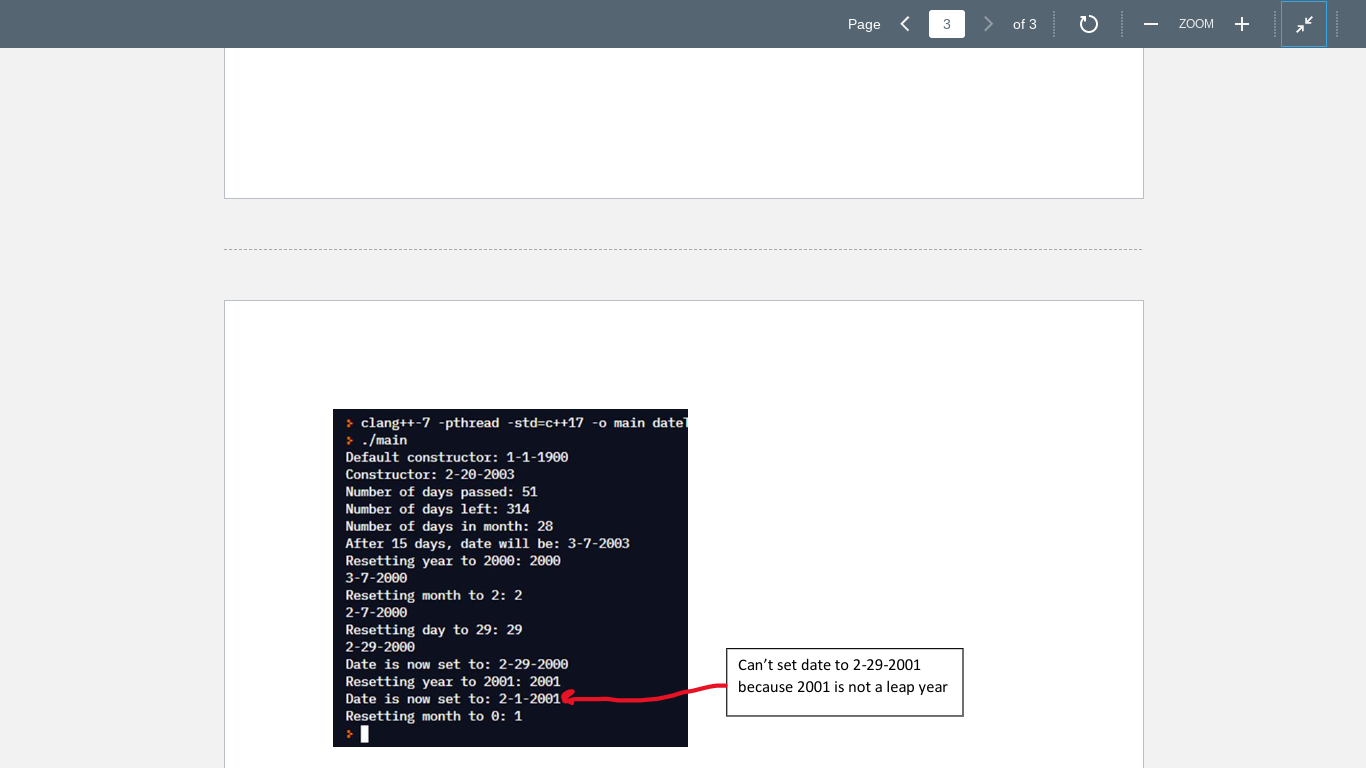
Task: Click the 'Date is now set to: 2-1-2001' line
Action: [451, 698]
